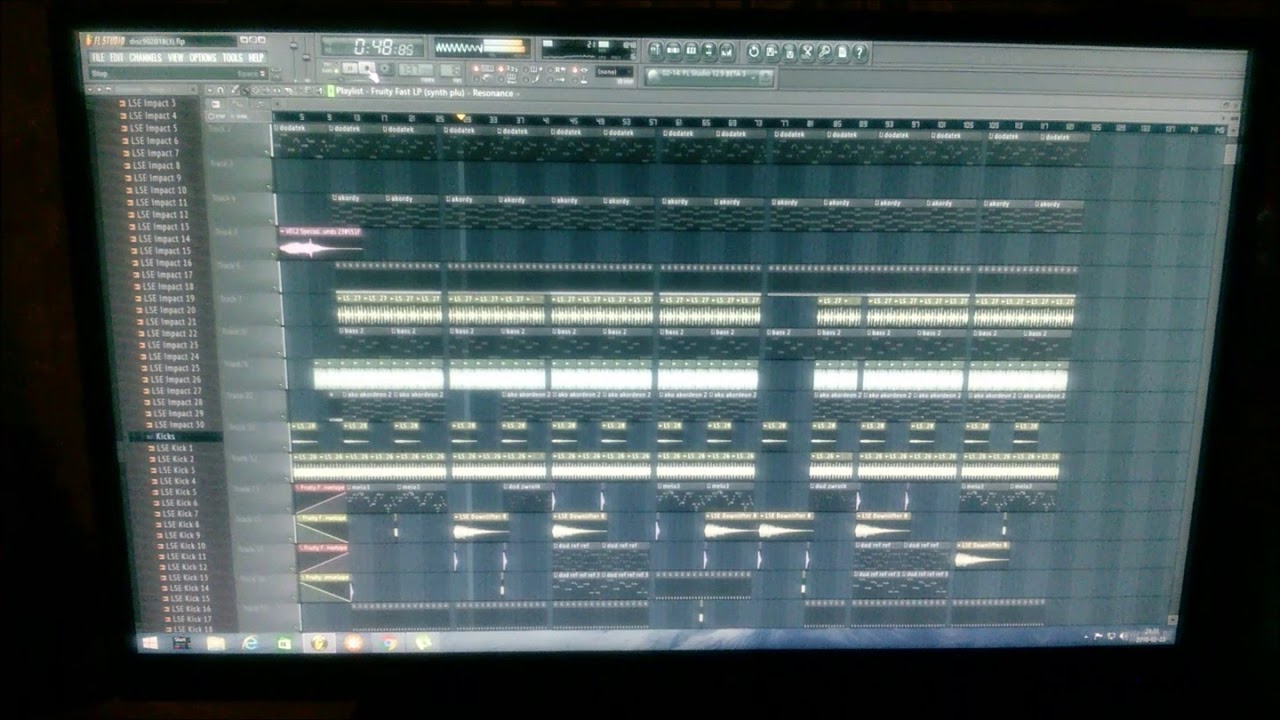Open the FILE menu

pyautogui.click(x=98, y=57)
